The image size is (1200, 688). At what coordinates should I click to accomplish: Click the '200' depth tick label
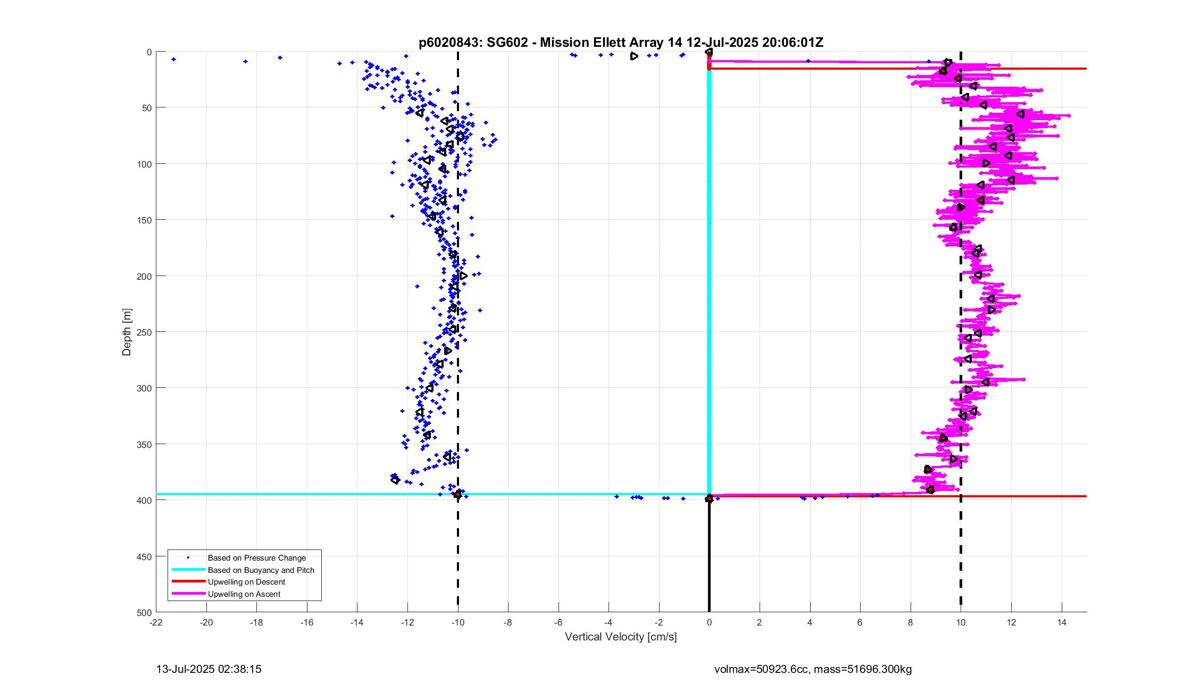point(143,276)
